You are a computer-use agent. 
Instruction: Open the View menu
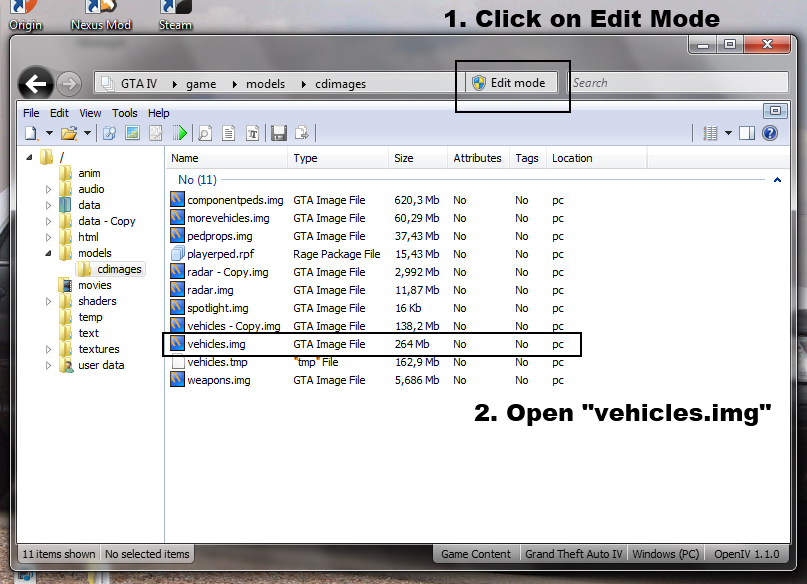click(x=90, y=113)
